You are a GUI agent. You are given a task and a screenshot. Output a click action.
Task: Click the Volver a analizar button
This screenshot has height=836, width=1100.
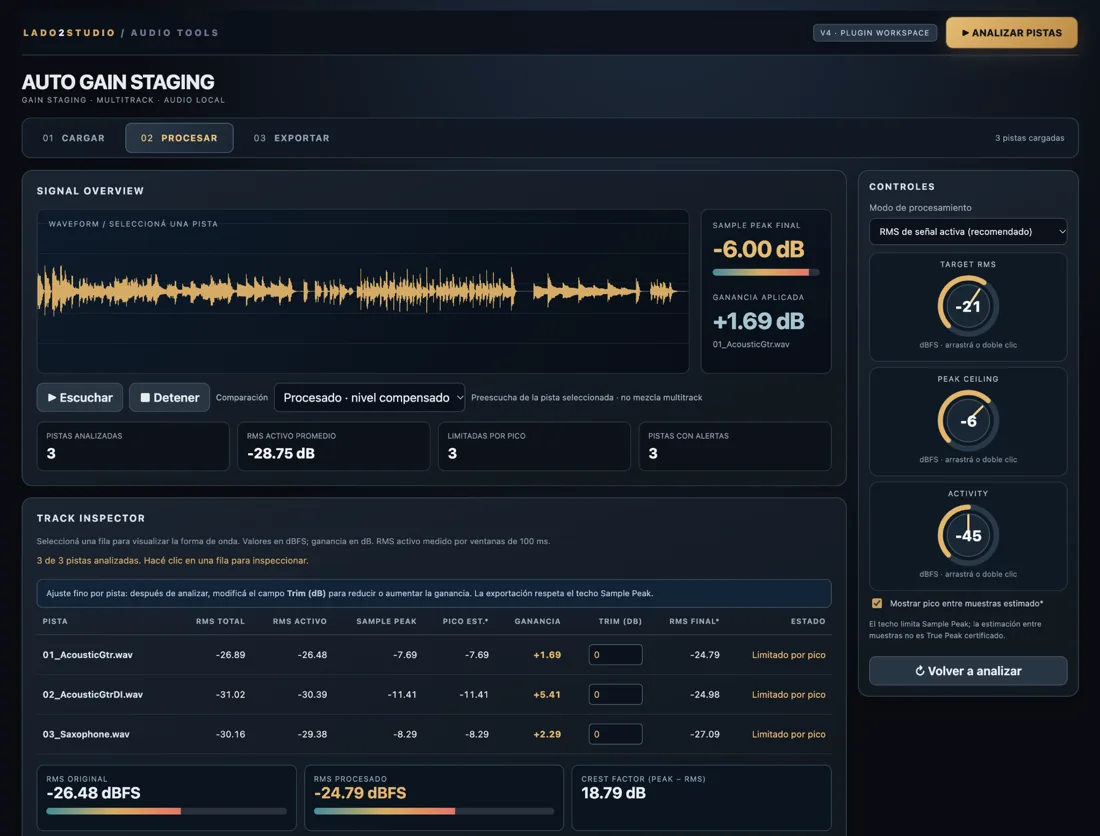pos(968,671)
